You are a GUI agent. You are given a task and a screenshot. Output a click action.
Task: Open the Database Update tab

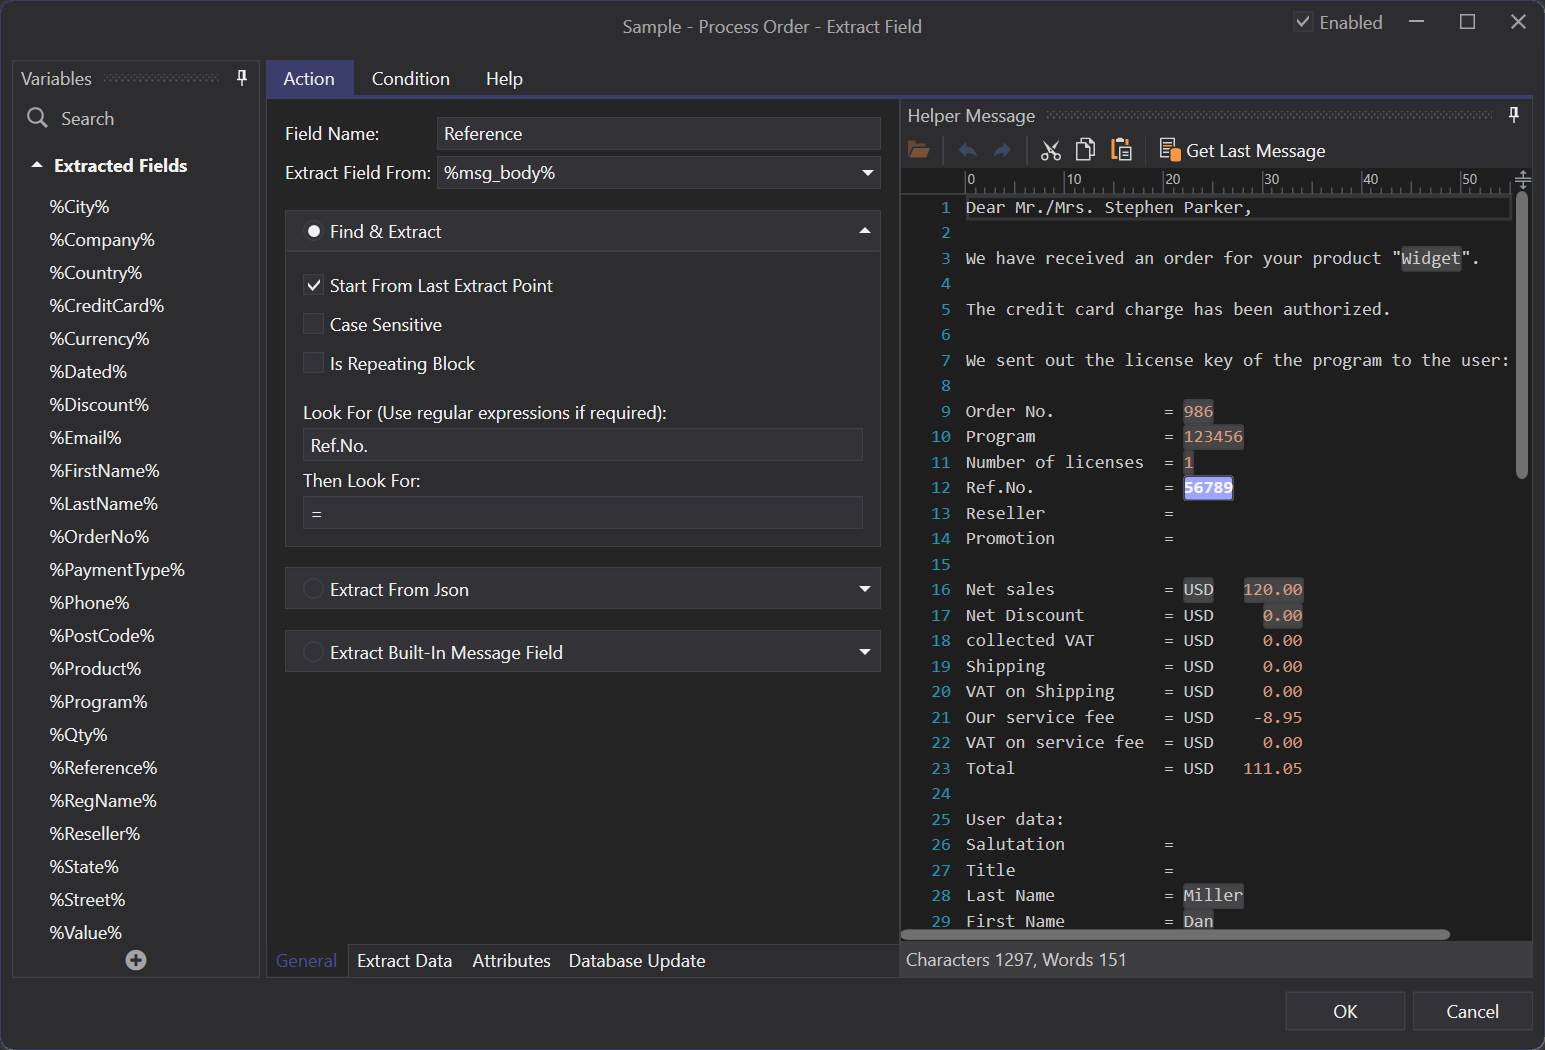(x=637, y=960)
